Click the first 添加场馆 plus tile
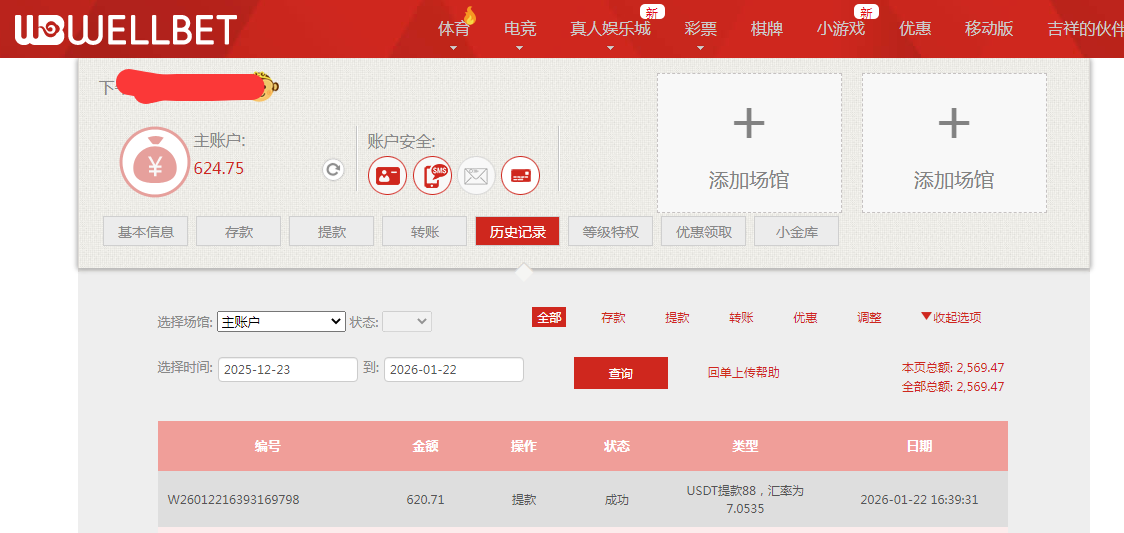The height and width of the screenshot is (533, 1124). (748, 143)
